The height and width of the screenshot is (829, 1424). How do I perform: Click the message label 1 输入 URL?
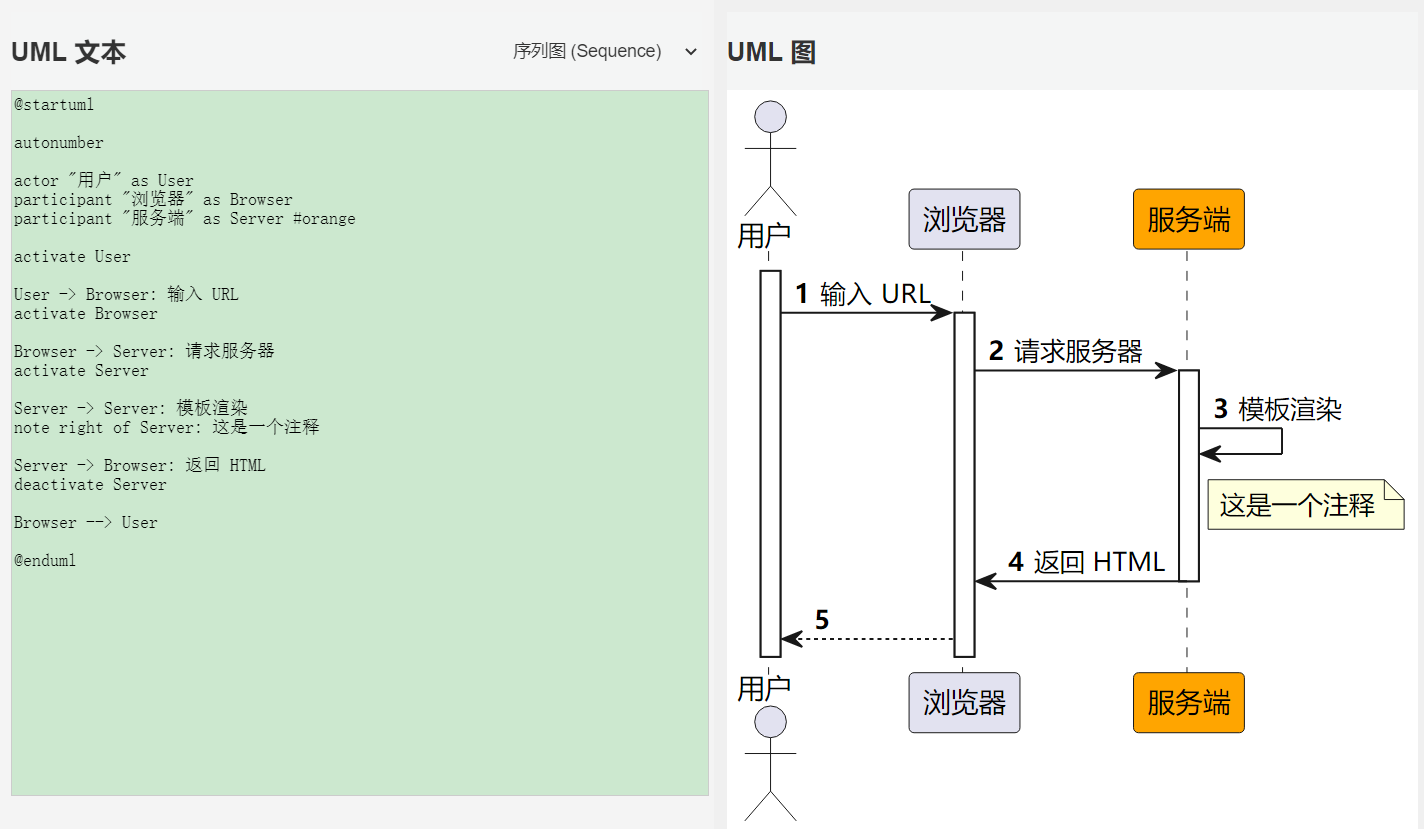coord(862,294)
